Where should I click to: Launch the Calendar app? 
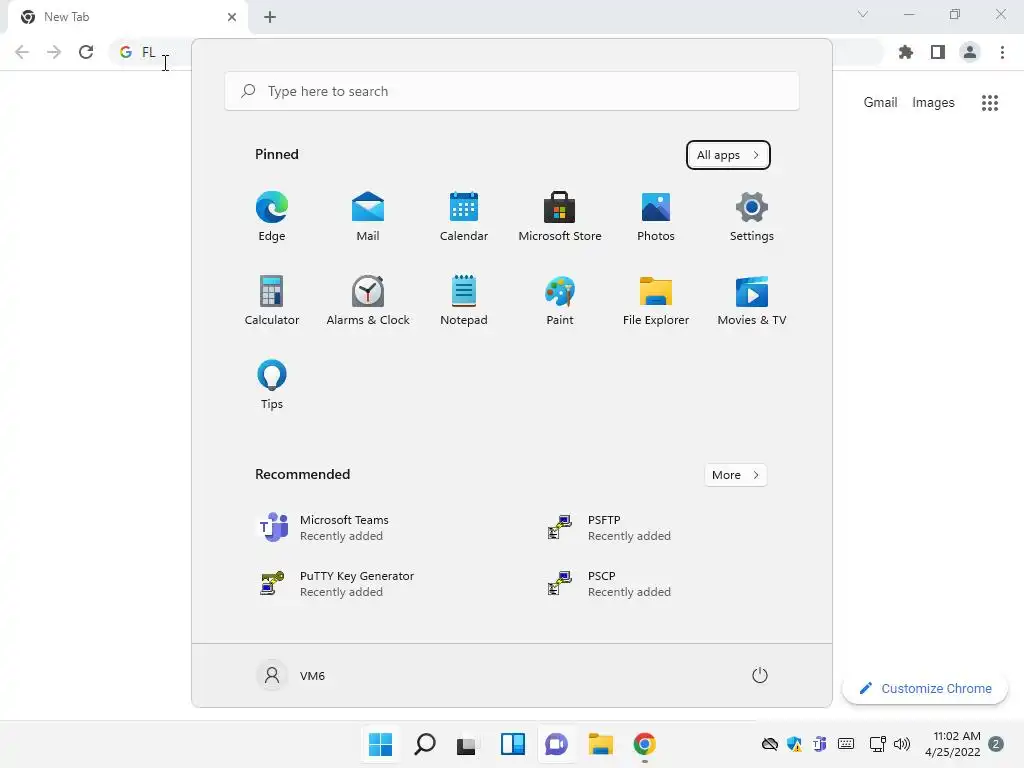coord(464,217)
